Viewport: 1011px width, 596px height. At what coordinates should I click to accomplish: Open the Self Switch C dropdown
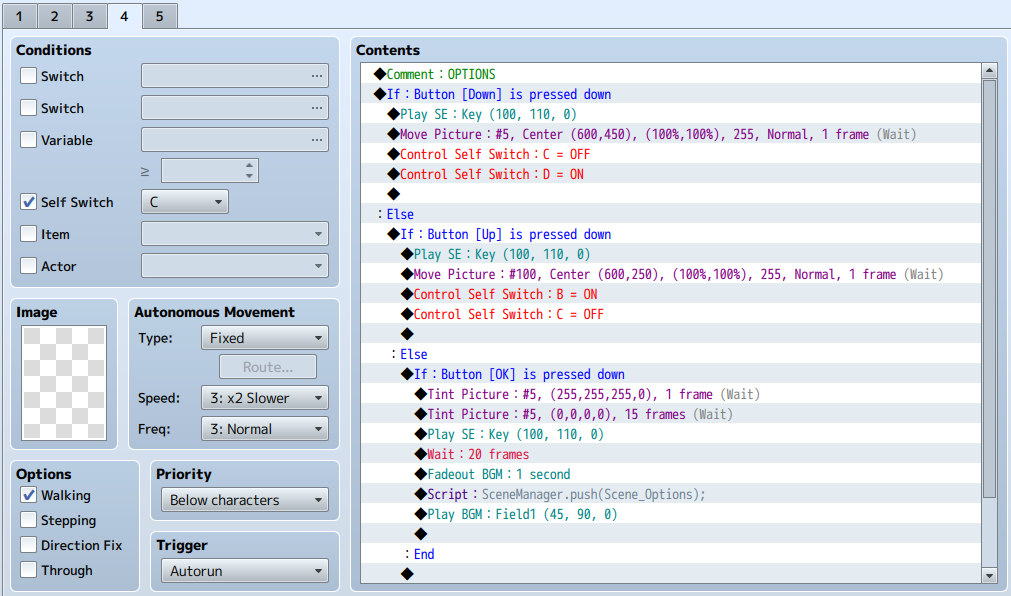pos(184,202)
